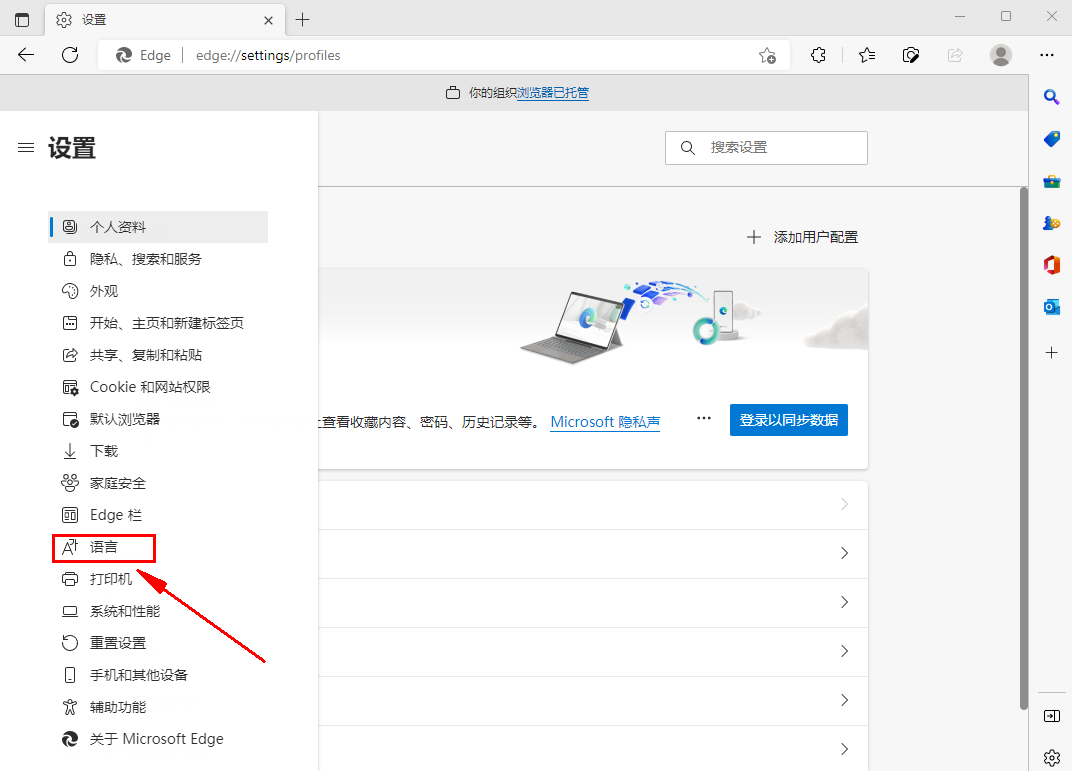Screen dimensions: 1072x771
Task: Hide sidebar using the collapse icon
Action: click(1051, 716)
